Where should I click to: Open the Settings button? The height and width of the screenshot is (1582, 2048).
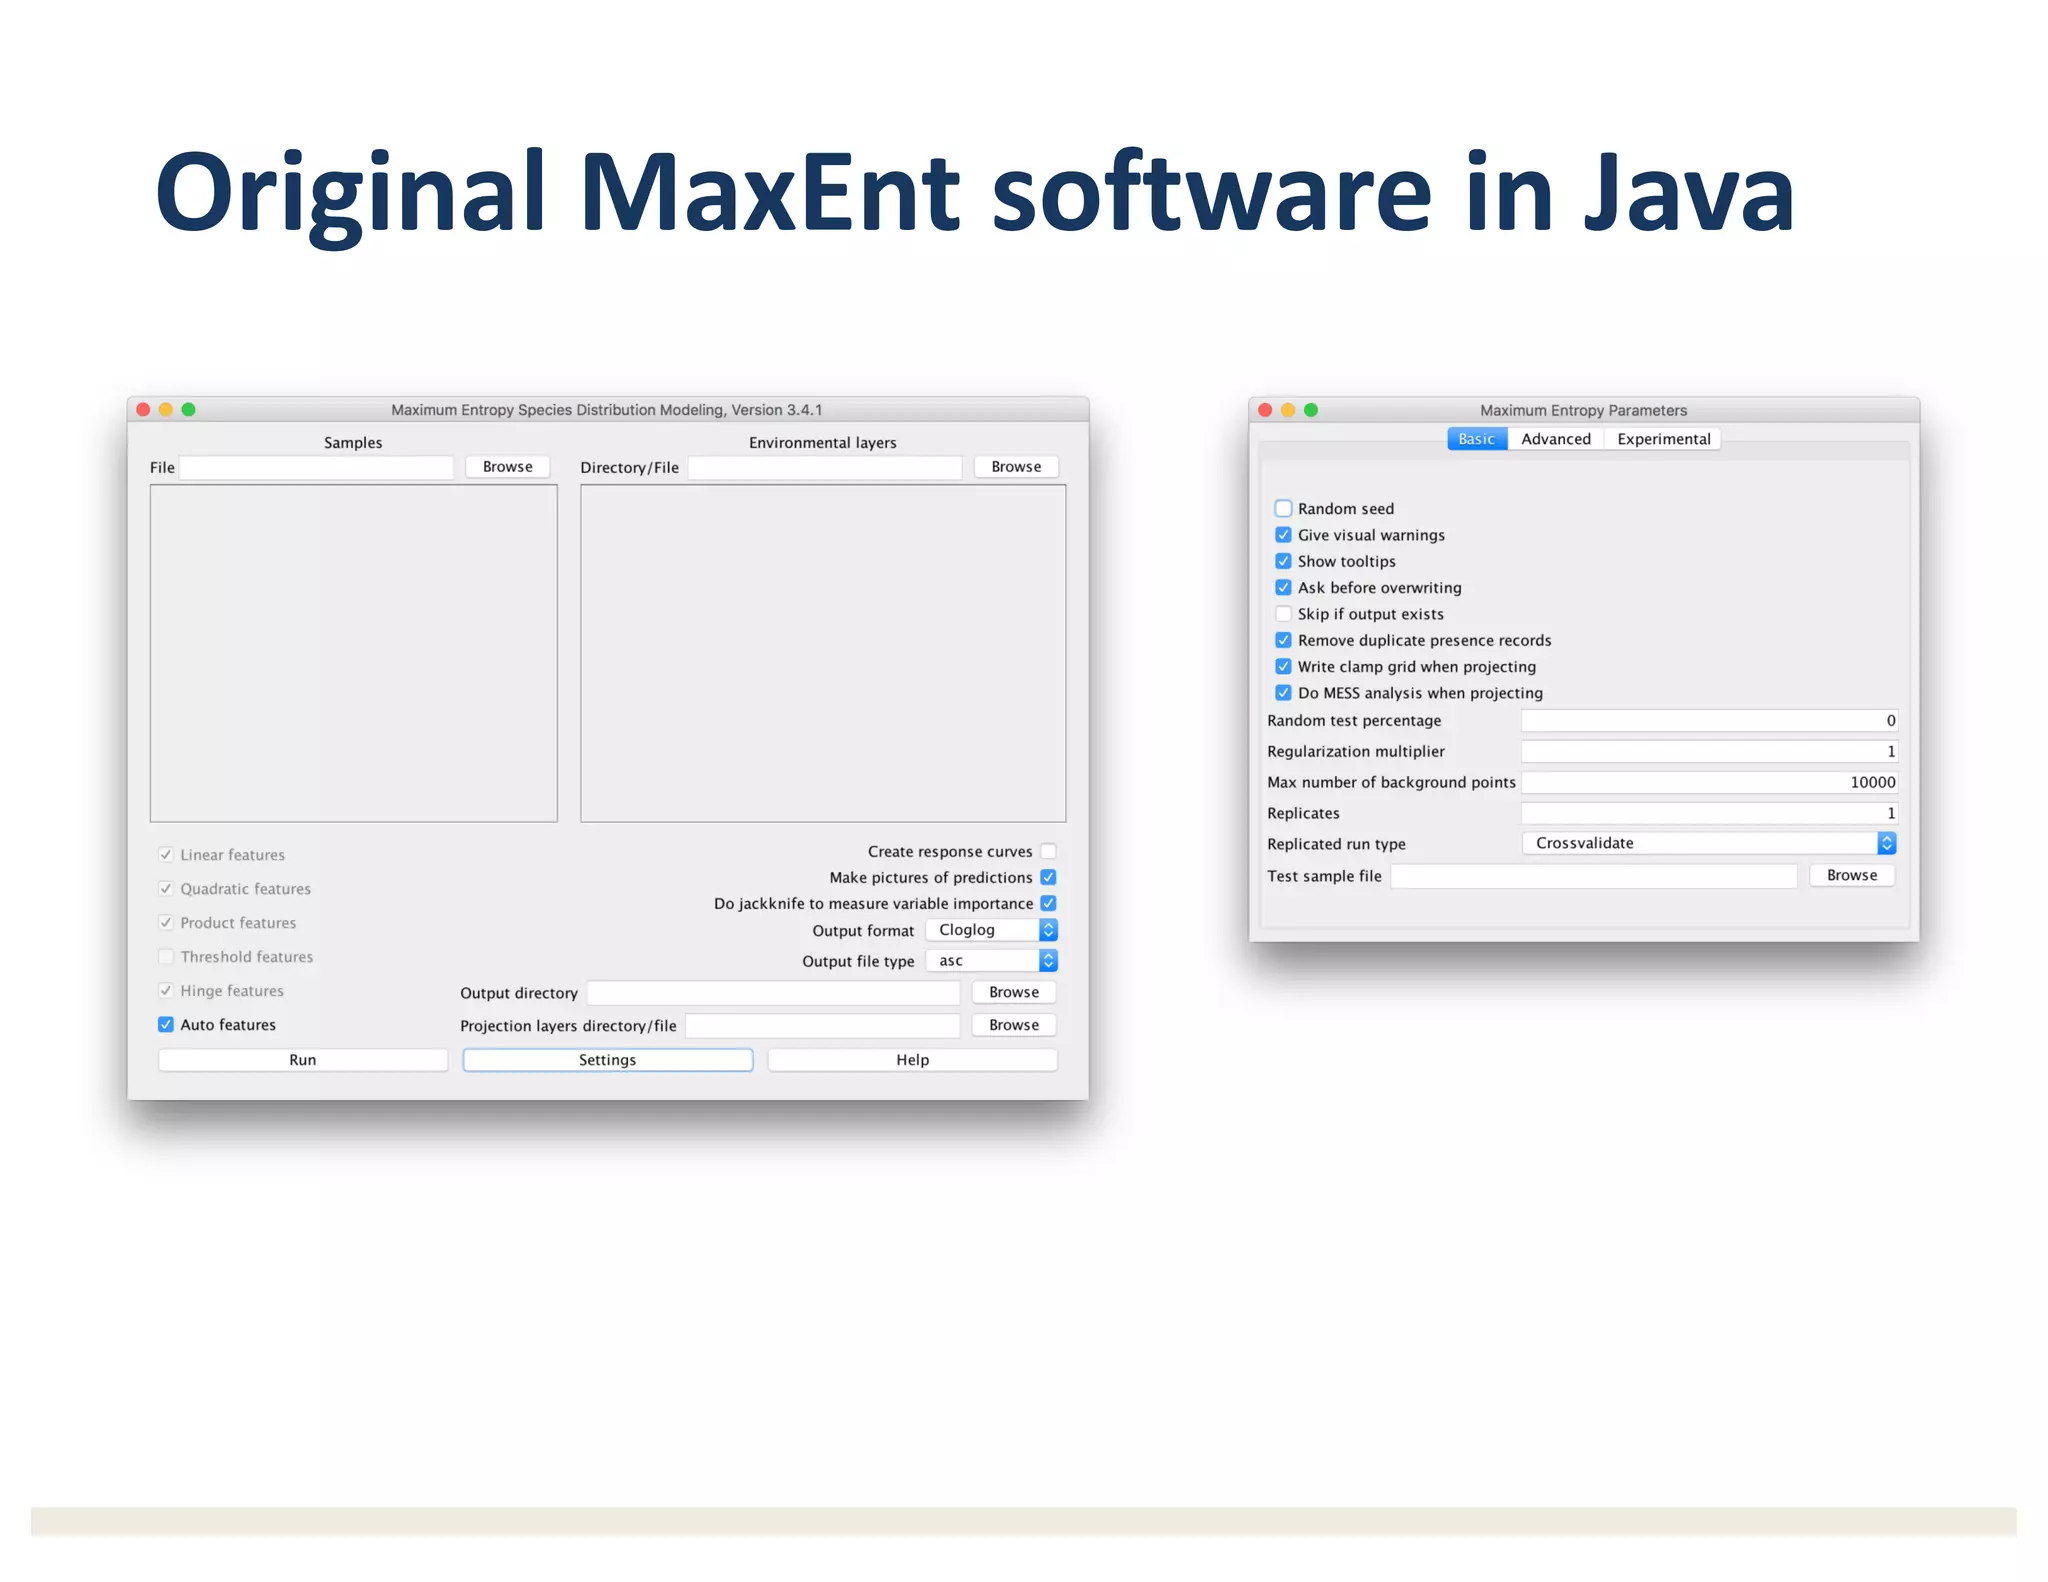click(x=608, y=1060)
